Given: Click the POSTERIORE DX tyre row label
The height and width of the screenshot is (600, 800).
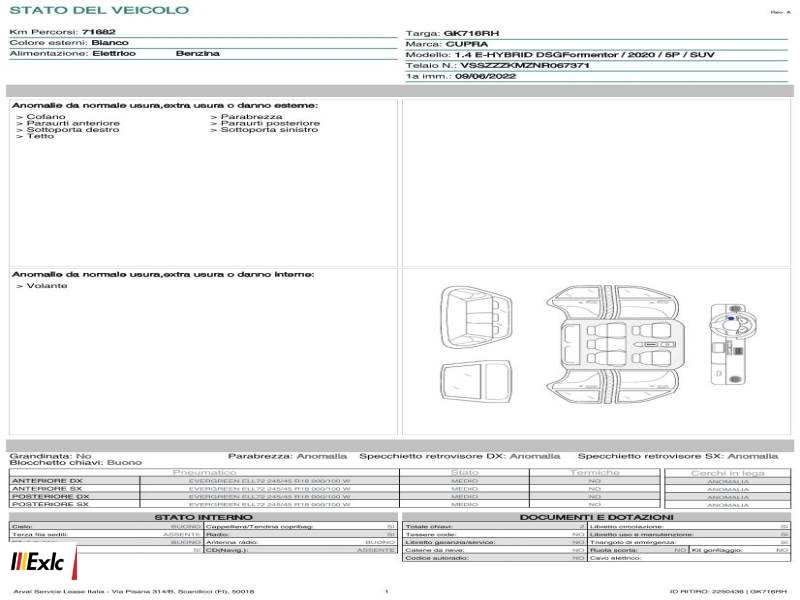Looking at the screenshot, I should coord(51,496).
